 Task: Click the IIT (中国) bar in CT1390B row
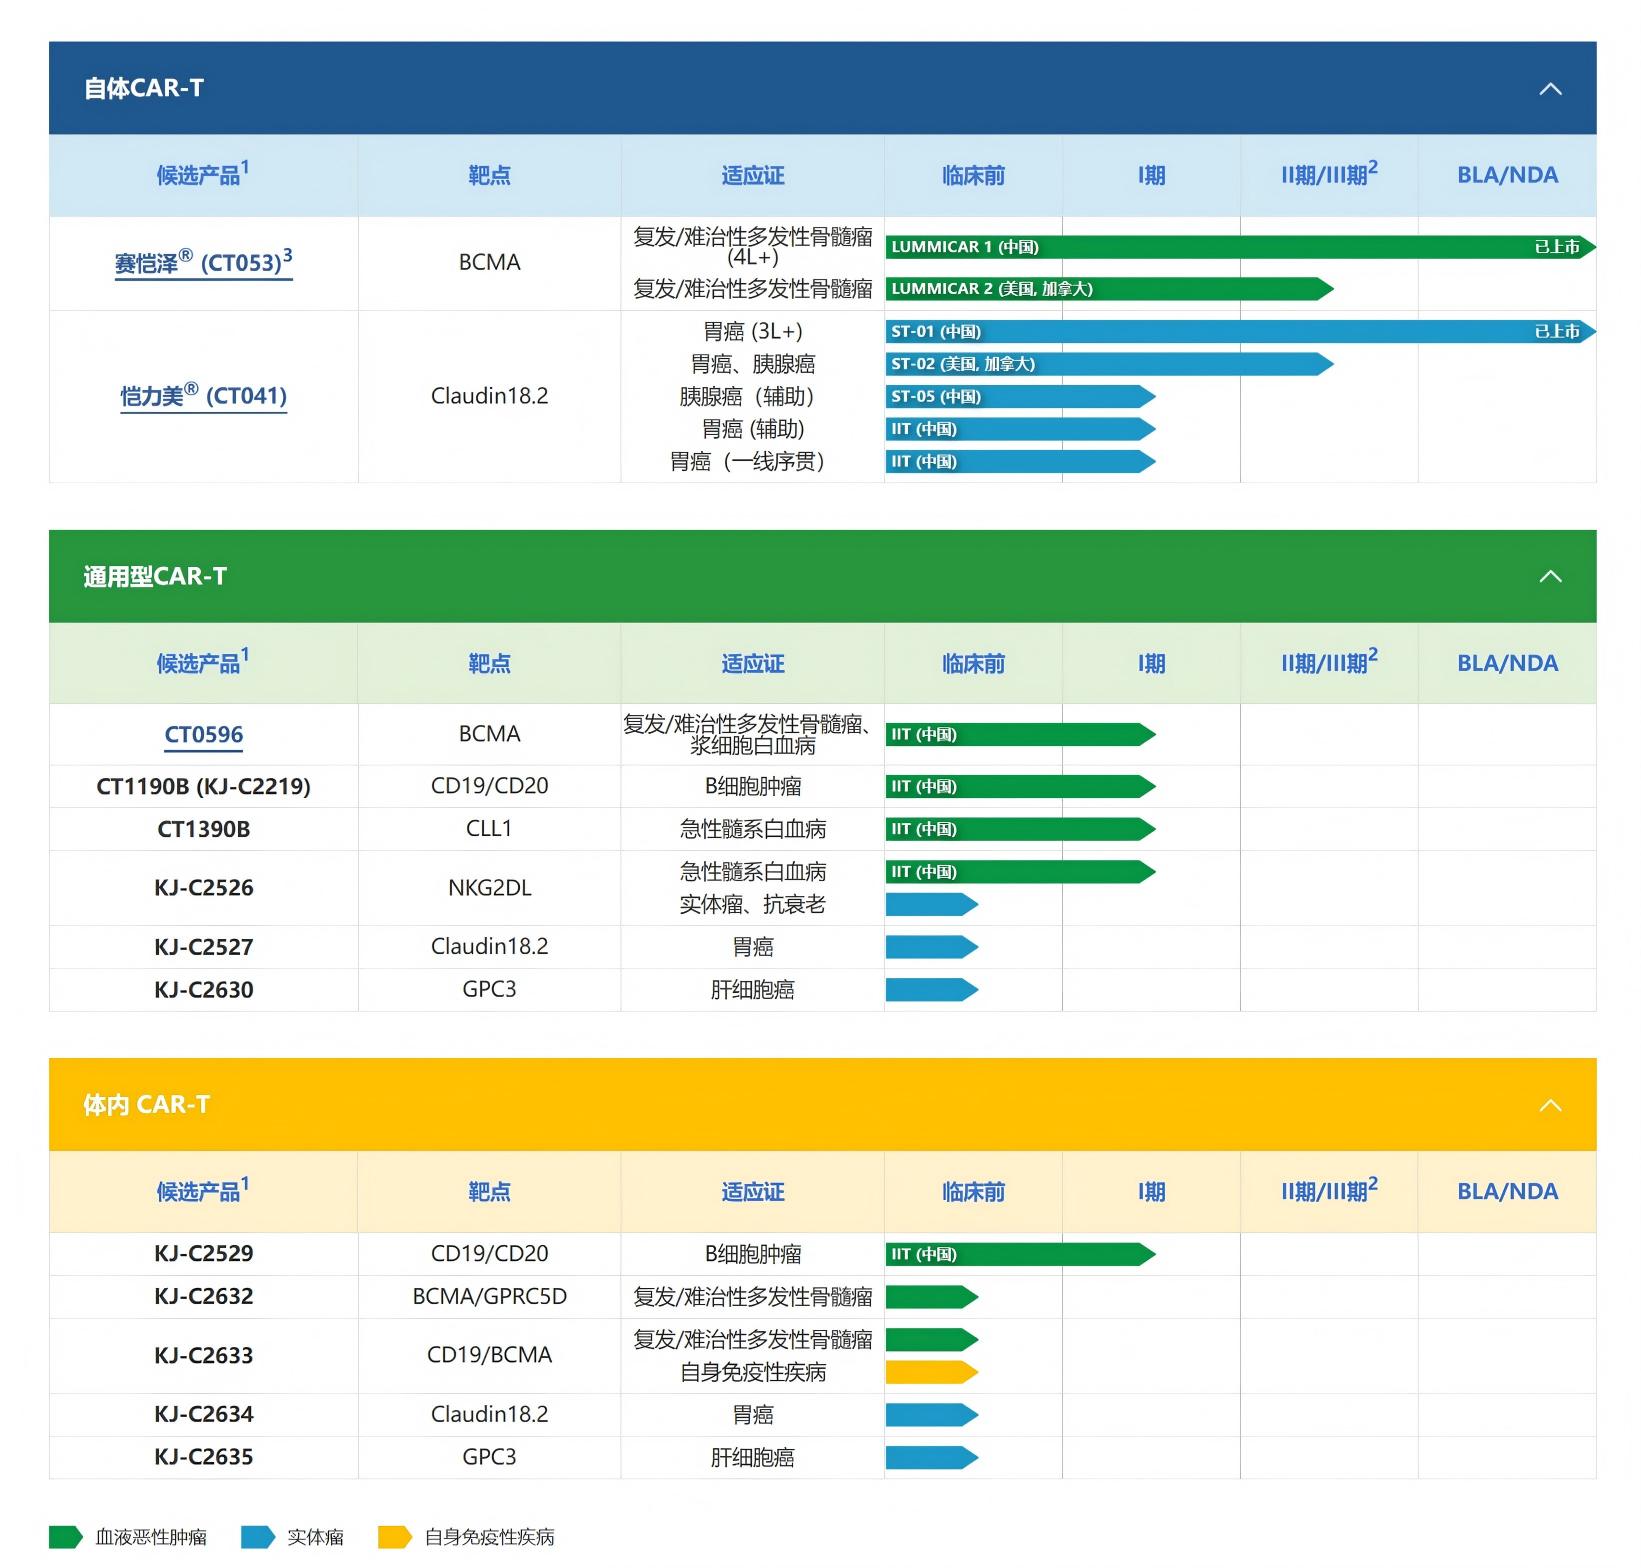pyautogui.click(x=1021, y=829)
